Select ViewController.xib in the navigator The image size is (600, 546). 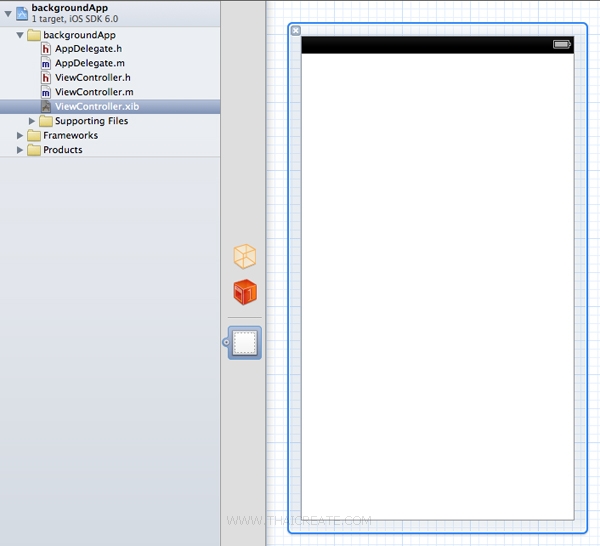click(110, 107)
